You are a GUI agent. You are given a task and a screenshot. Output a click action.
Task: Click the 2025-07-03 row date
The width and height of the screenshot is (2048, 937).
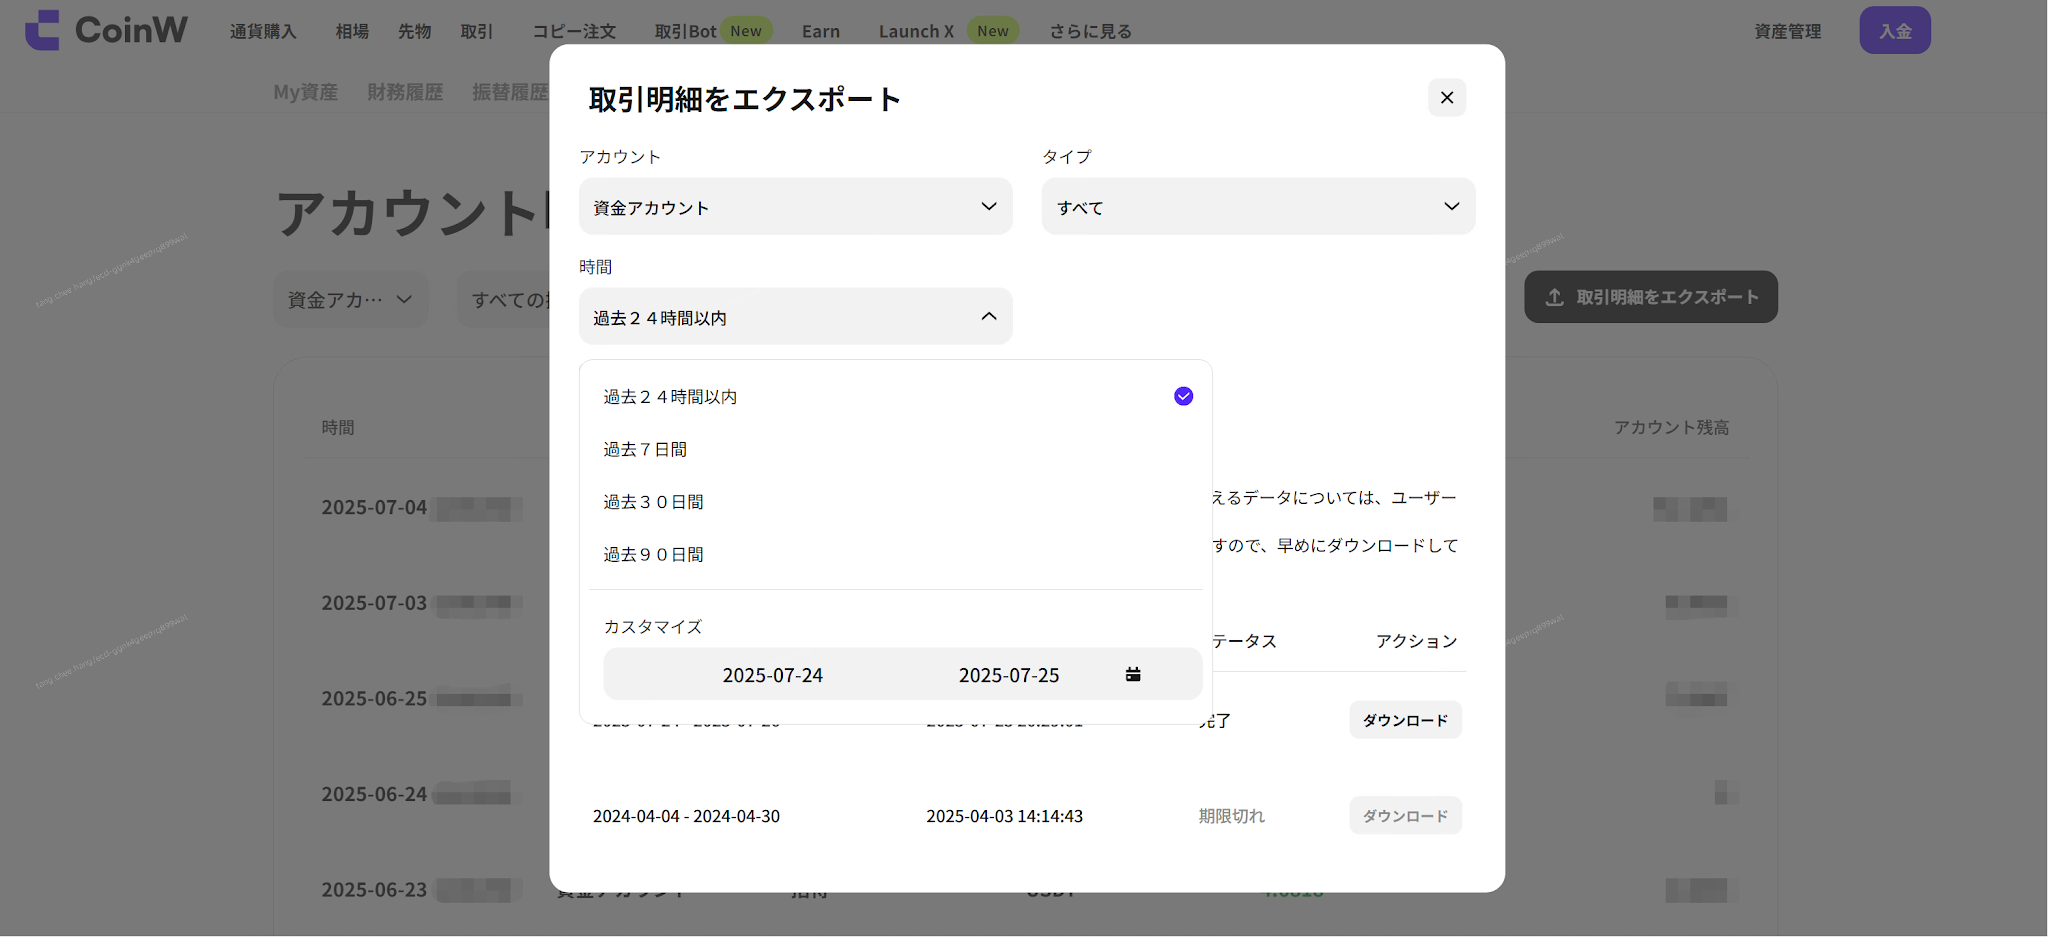374,603
